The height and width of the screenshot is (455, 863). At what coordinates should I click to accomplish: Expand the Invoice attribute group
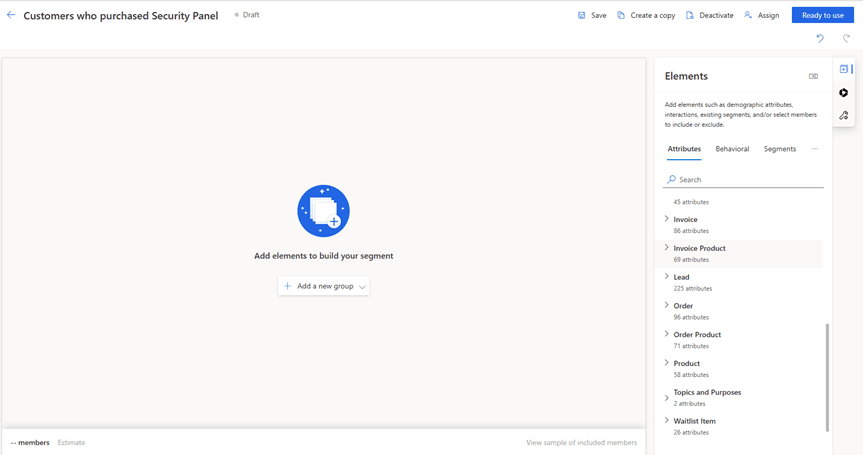click(667, 219)
